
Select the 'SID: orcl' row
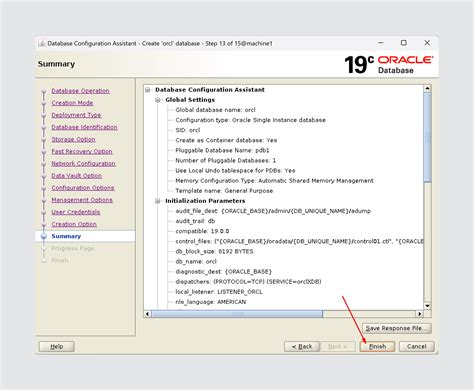[188, 130]
